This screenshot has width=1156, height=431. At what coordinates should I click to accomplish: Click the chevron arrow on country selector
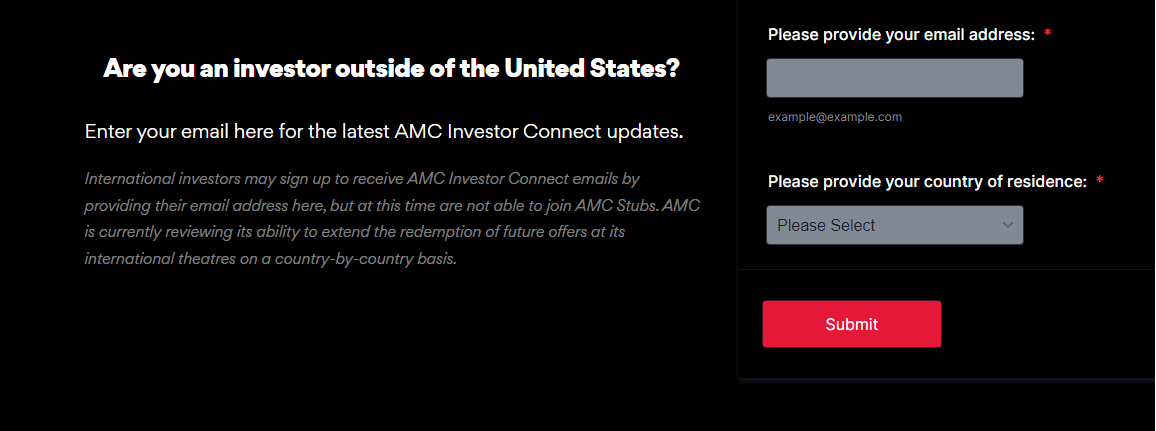tap(1007, 225)
